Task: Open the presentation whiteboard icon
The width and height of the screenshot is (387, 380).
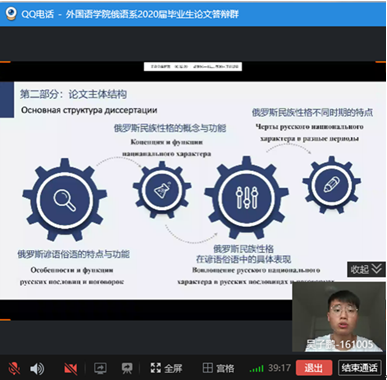Action: pyautogui.click(x=127, y=368)
